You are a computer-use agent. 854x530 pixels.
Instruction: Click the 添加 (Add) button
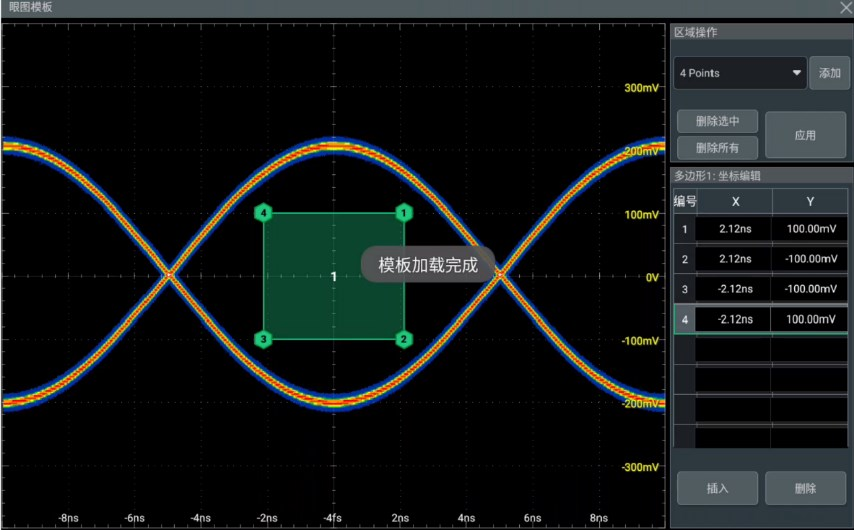click(x=829, y=73)
